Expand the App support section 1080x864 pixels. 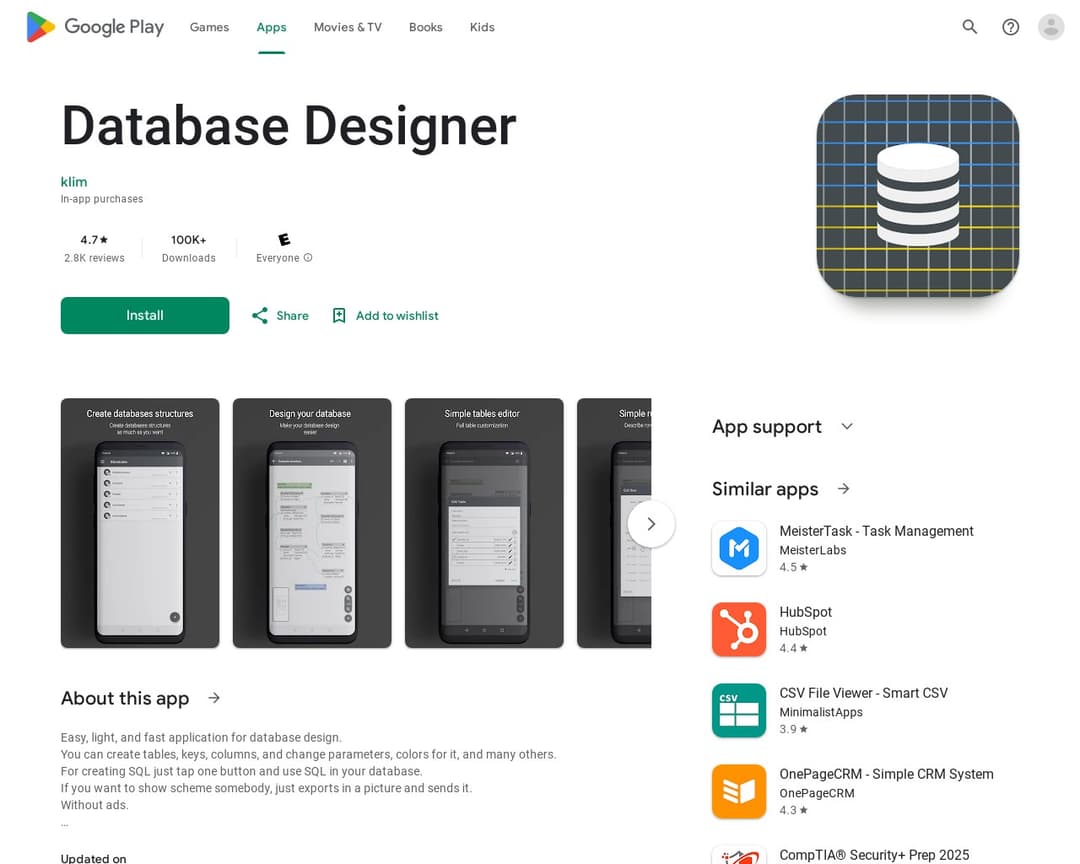pyautogui.click(x=847, y=426)
